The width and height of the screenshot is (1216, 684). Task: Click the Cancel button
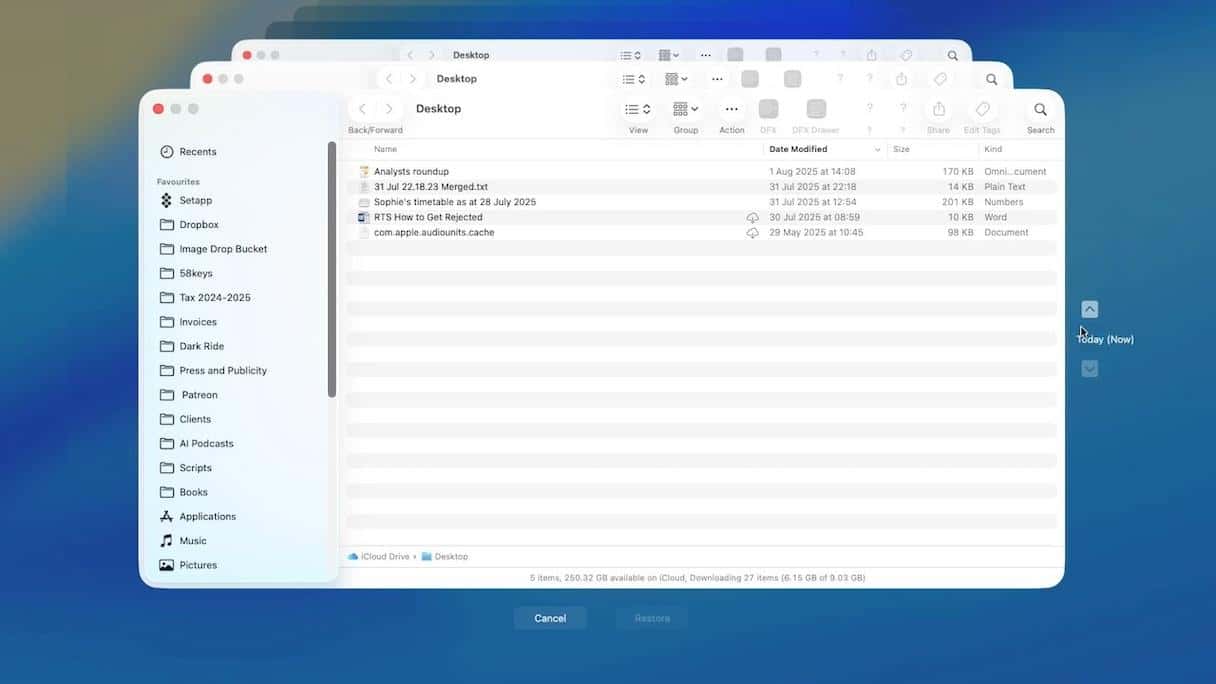[x=549, y=617]
